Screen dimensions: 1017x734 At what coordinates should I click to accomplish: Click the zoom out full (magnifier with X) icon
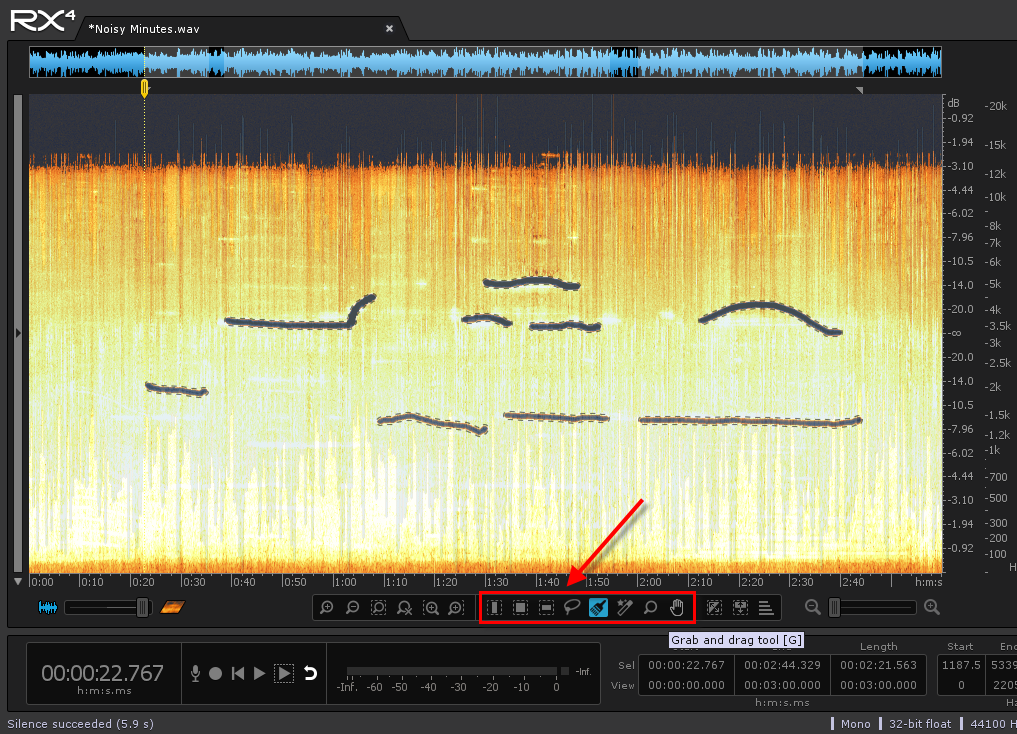coord(404,608)
